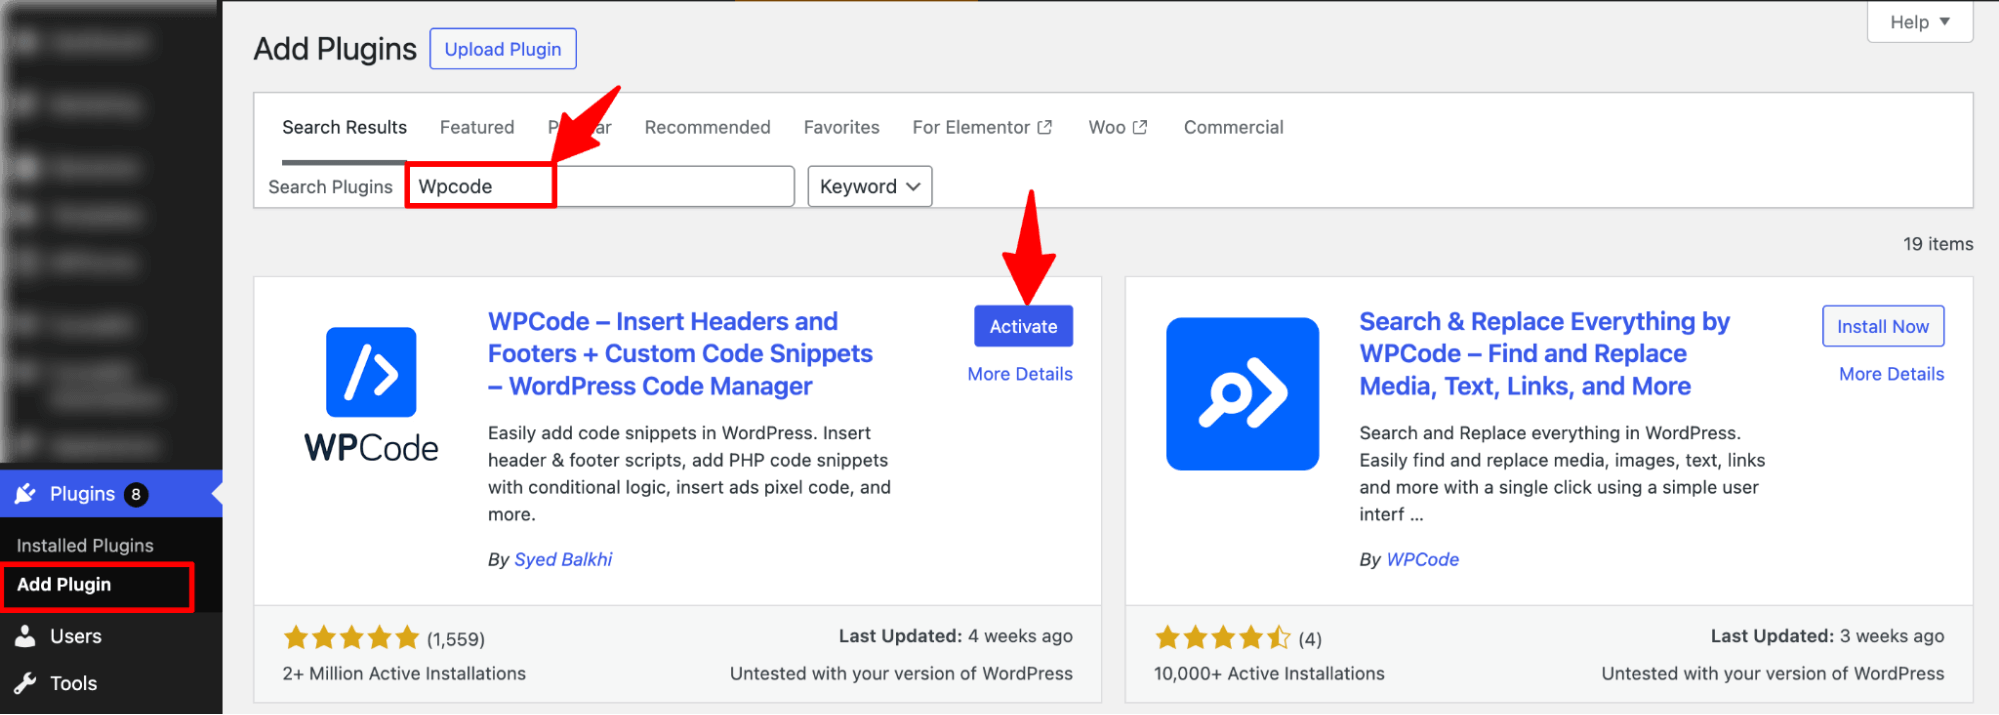
Task: Switch to Featured tab
Action: [x=477, y=127]
